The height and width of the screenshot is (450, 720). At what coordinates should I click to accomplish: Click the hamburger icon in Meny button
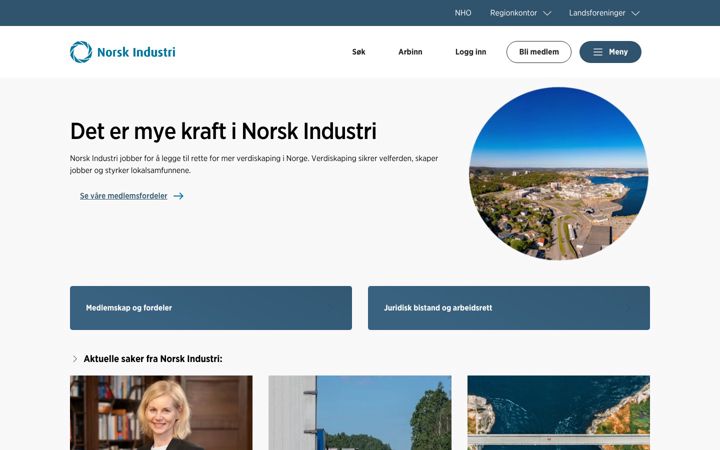point(597,52)
